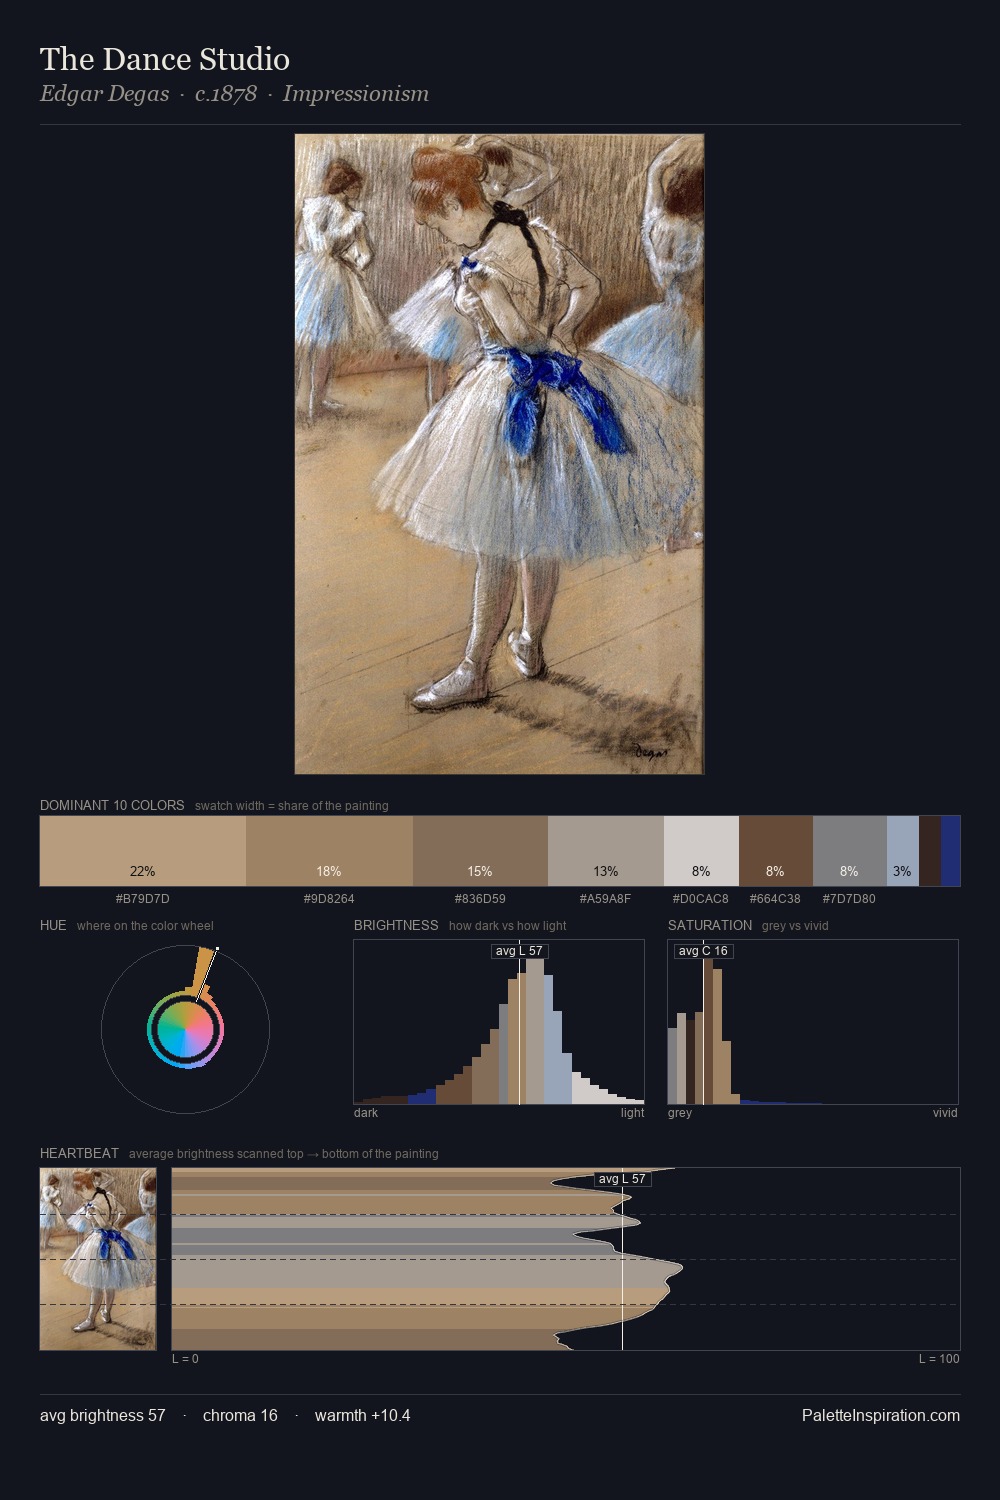Image resolution: width=1000 pixels, height=1500 pixels.
Task: Click the small painting thumbnail beside Heartbeat chart
Action: [x=98, y=1259]
